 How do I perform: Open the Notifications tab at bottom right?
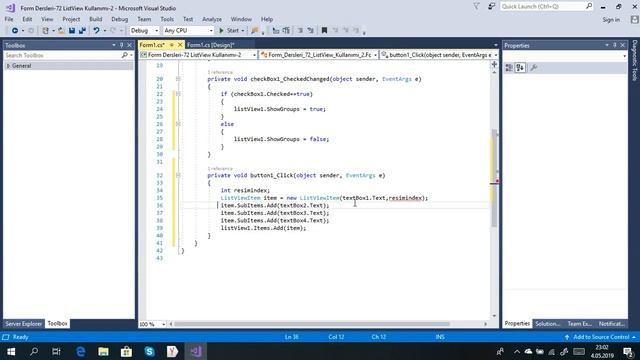(x=611, y=324)
